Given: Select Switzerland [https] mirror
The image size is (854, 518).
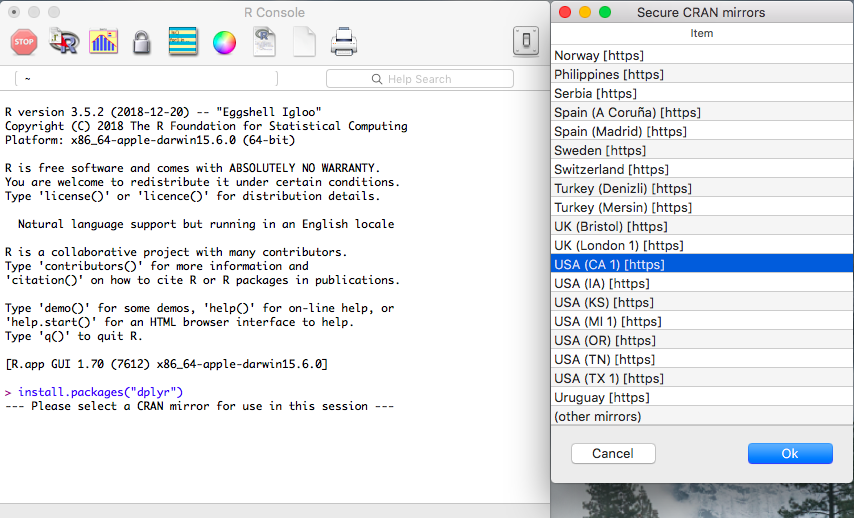Looking at the screenshot, I should click(702, 169).
